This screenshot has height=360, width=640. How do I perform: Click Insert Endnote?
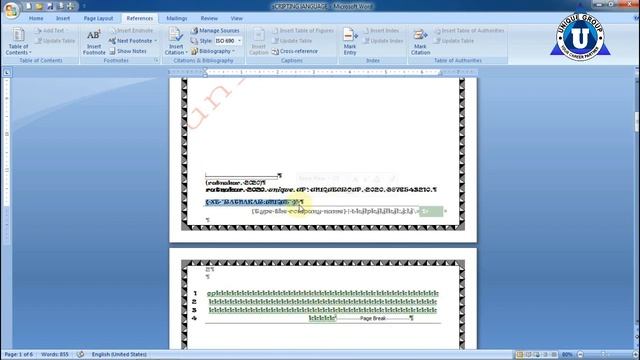(x=131, y=31)
